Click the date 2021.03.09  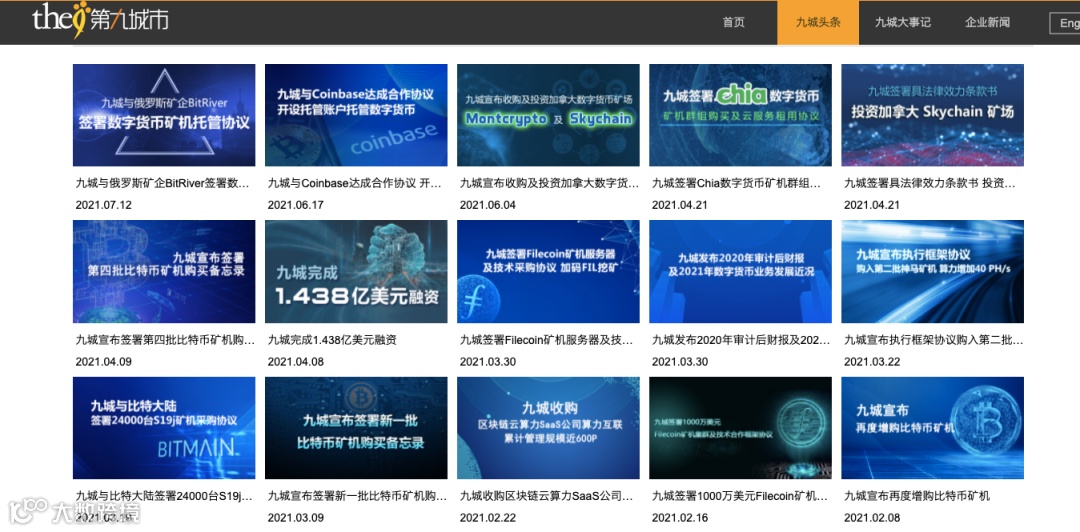coord(295,517)
